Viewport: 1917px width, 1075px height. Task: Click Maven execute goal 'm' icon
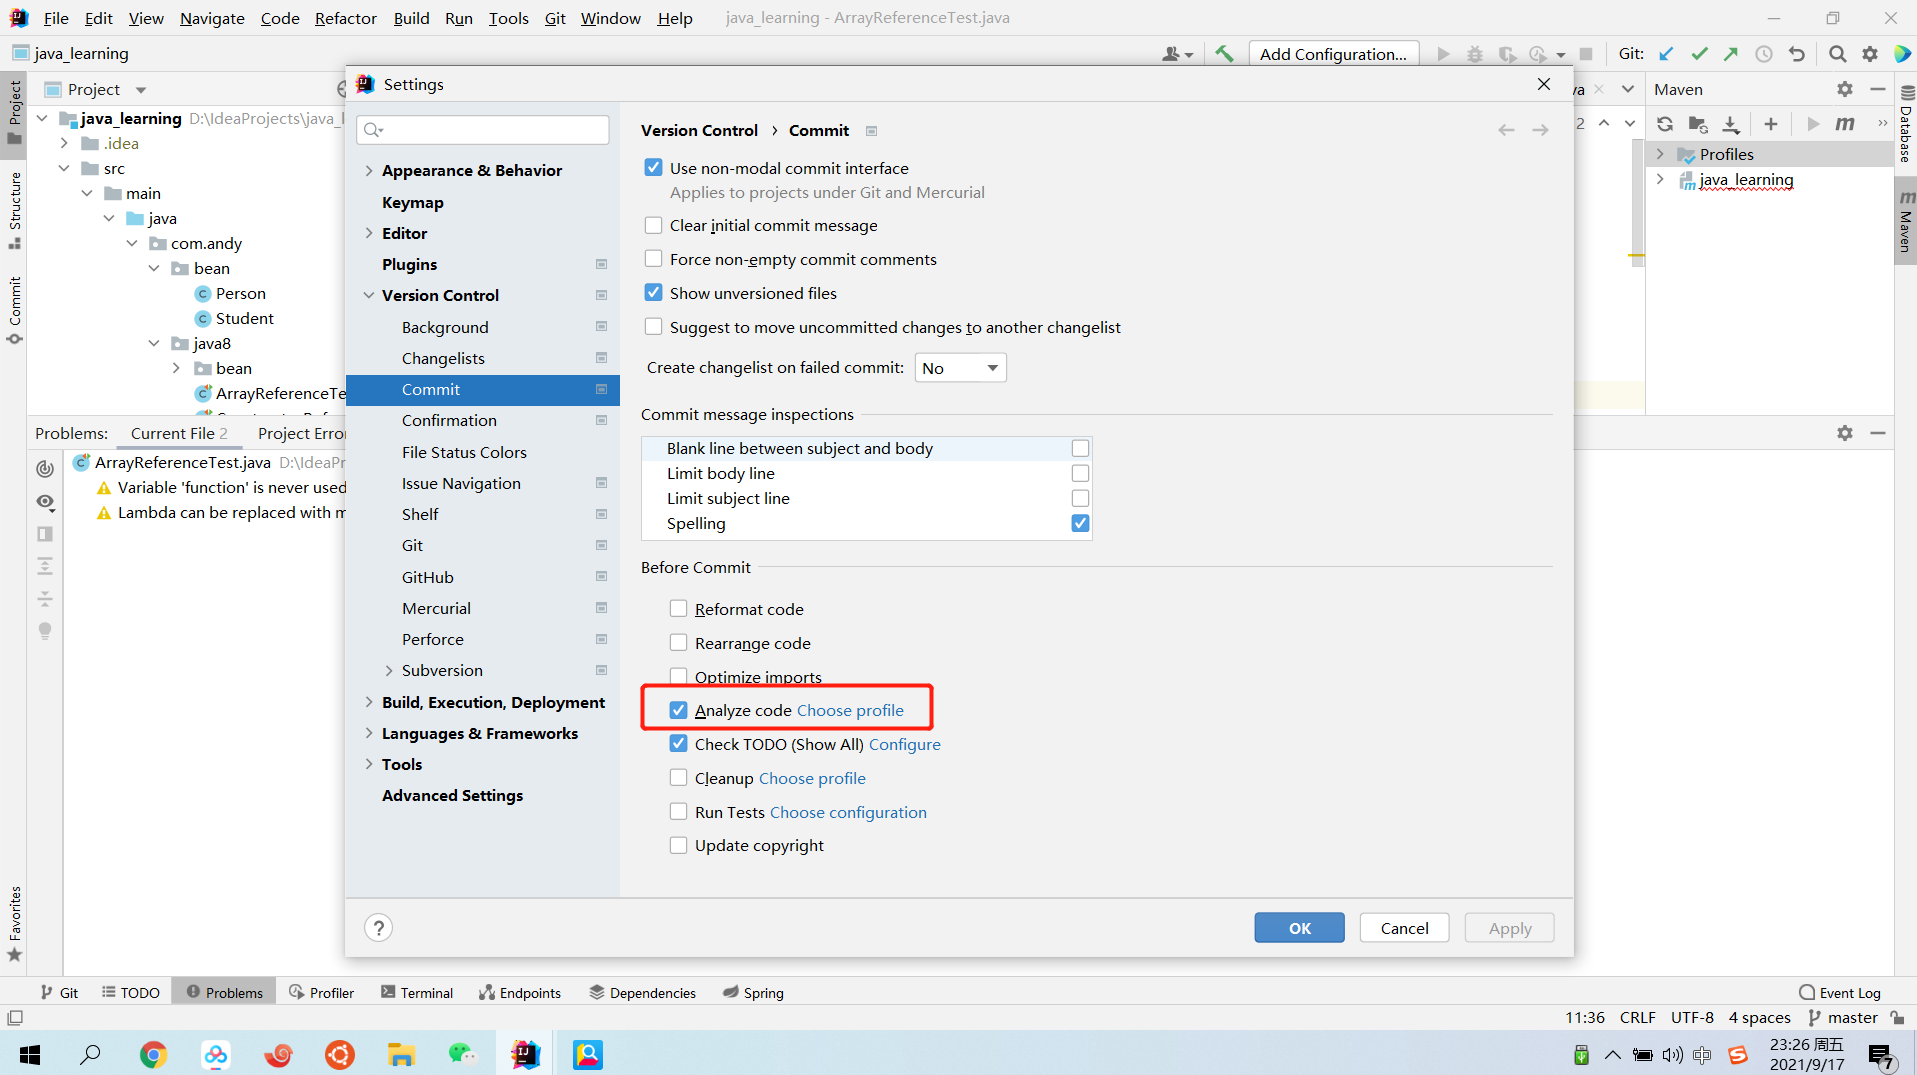tap(1845, 124)
